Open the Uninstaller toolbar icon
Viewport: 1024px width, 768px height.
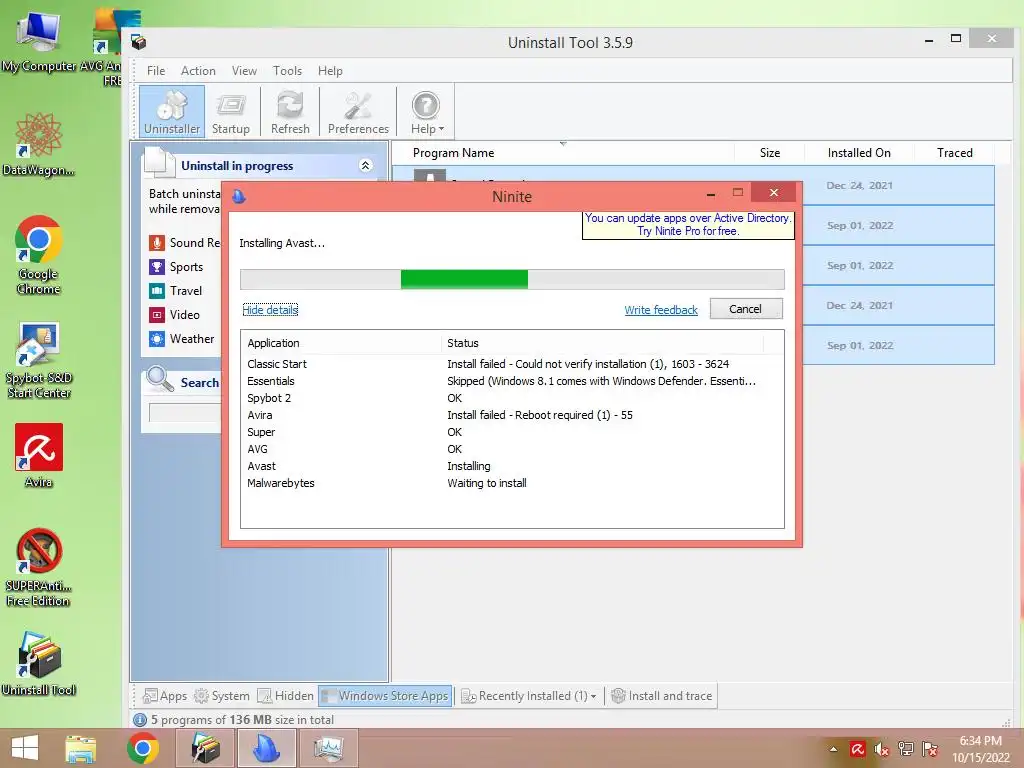172,111
